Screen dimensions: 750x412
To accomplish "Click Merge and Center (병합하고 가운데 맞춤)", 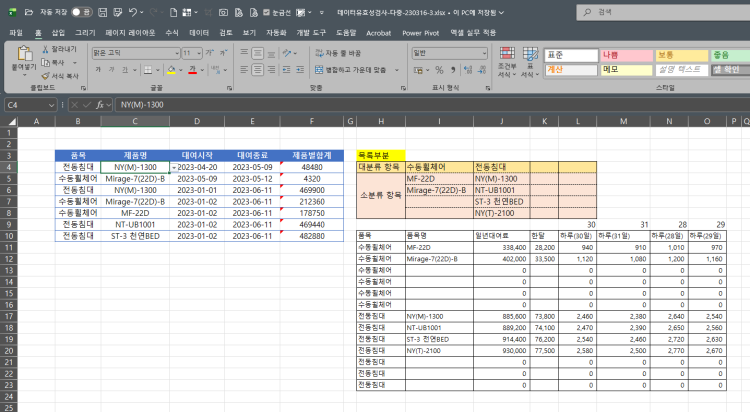I will [x=350, y=71].
